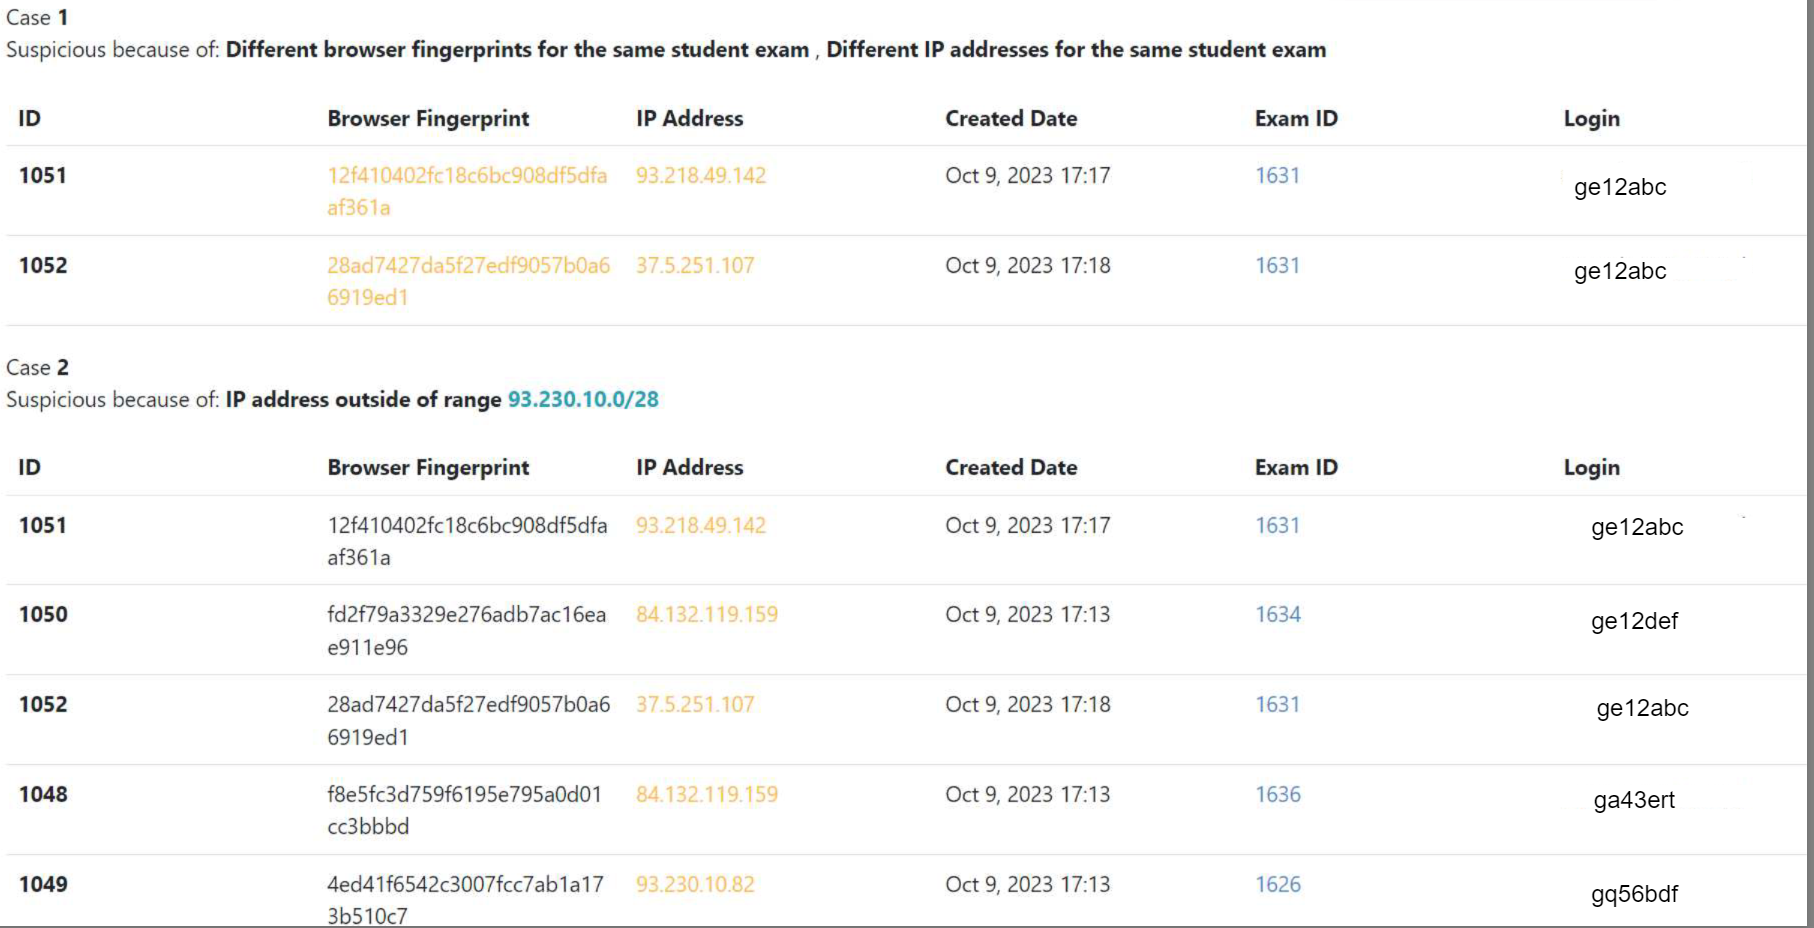Viewport: 1814px width, 928px height.
Task: Open exam 1634 for login ge12def
Action: click(x=1277, y=614)
